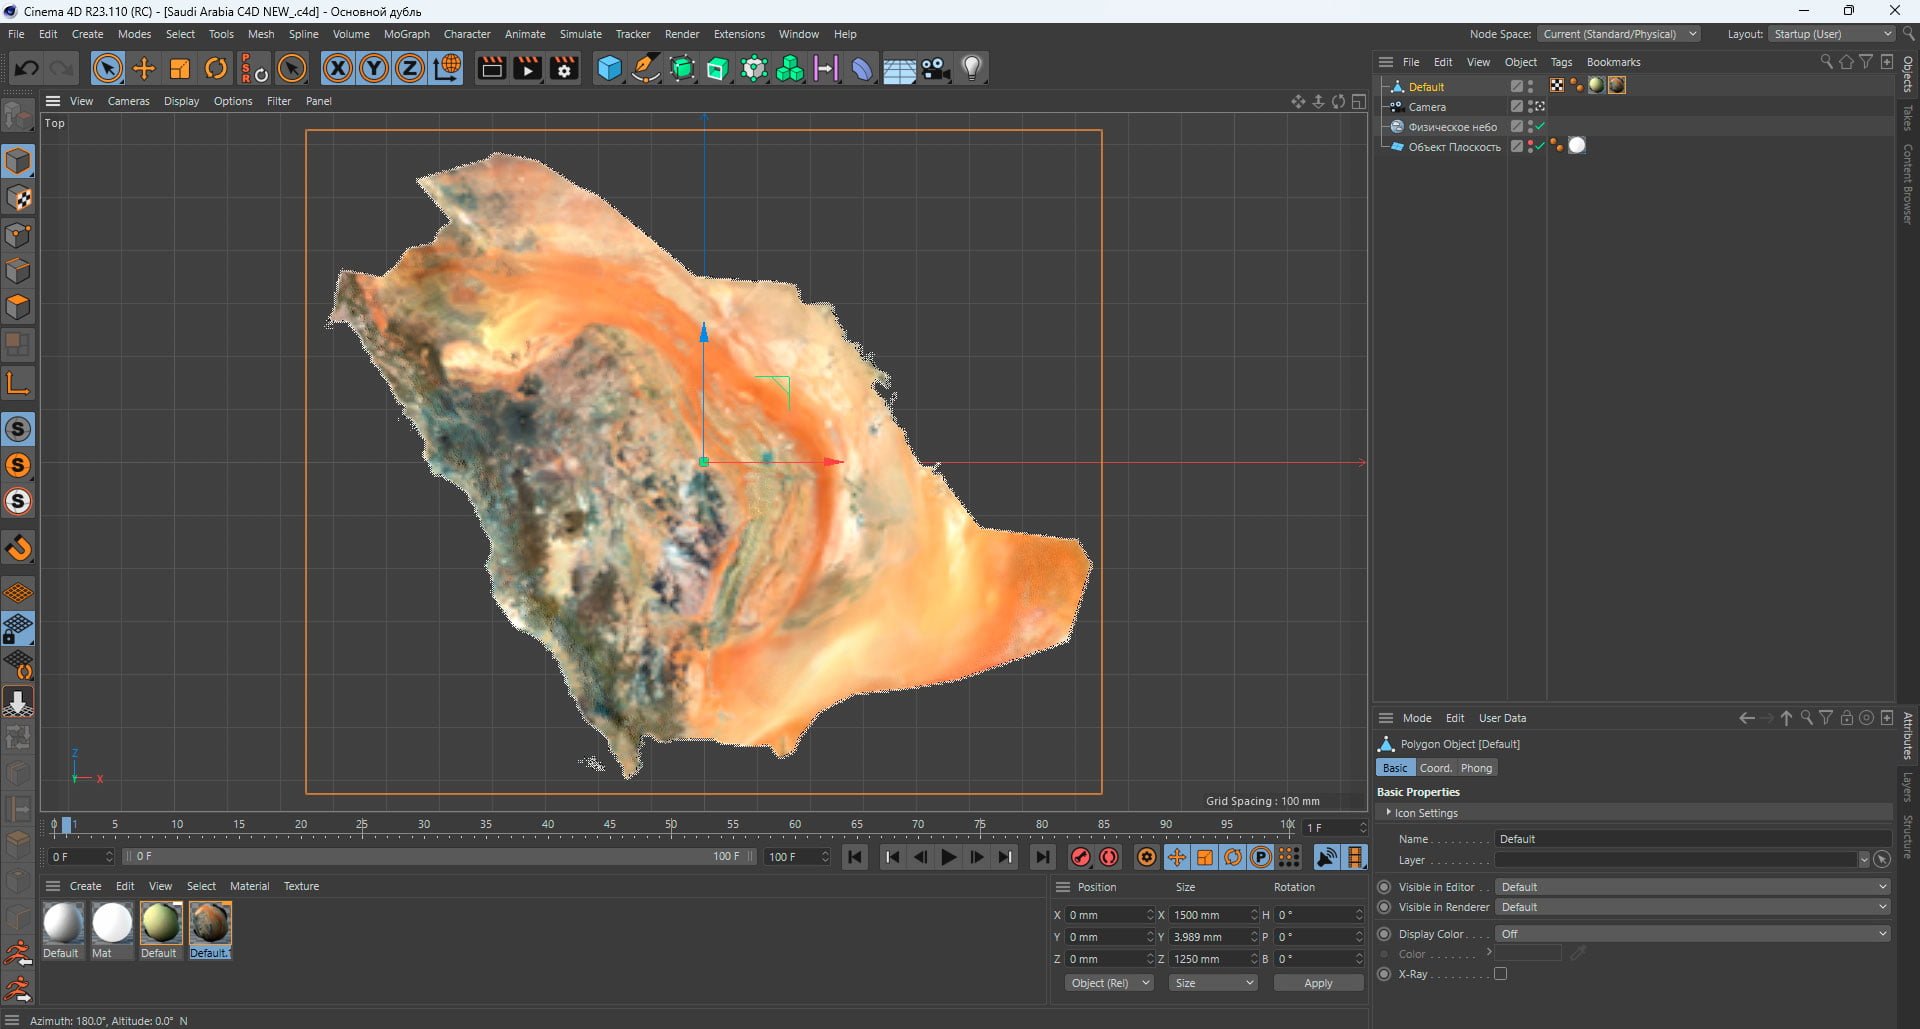Select the white Mat material thumbnail
1920x1029 pixels.
pos(111,923)
